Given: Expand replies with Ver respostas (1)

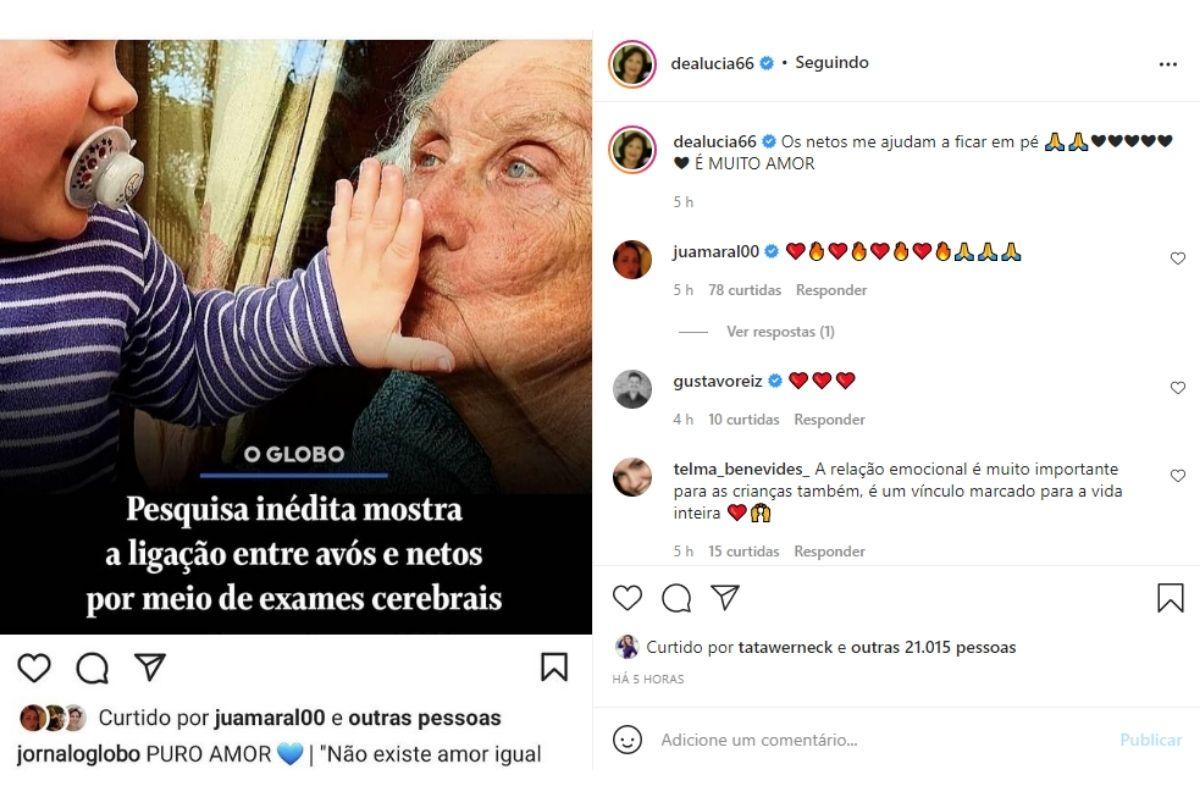Looking at the screenshot, I should click(780, 331).
